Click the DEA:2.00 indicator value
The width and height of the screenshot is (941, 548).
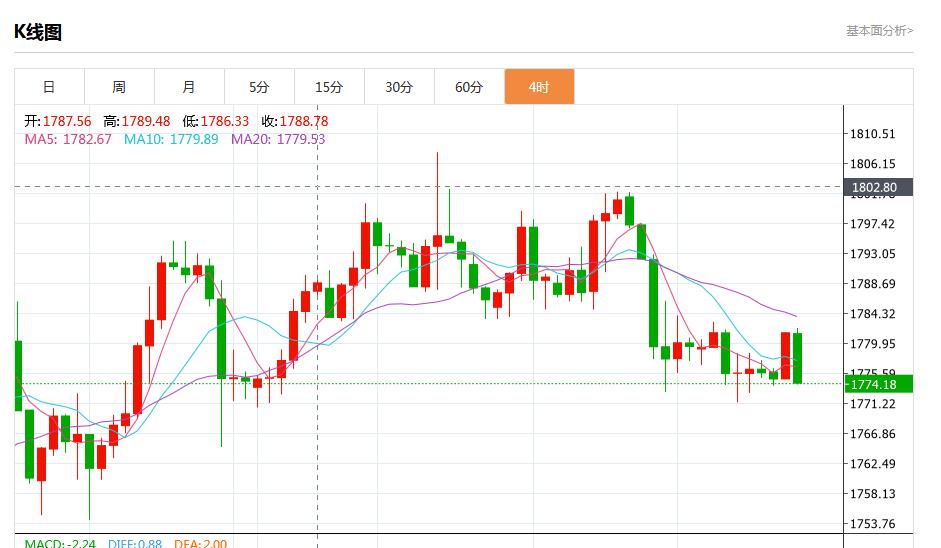click(200, 543)
